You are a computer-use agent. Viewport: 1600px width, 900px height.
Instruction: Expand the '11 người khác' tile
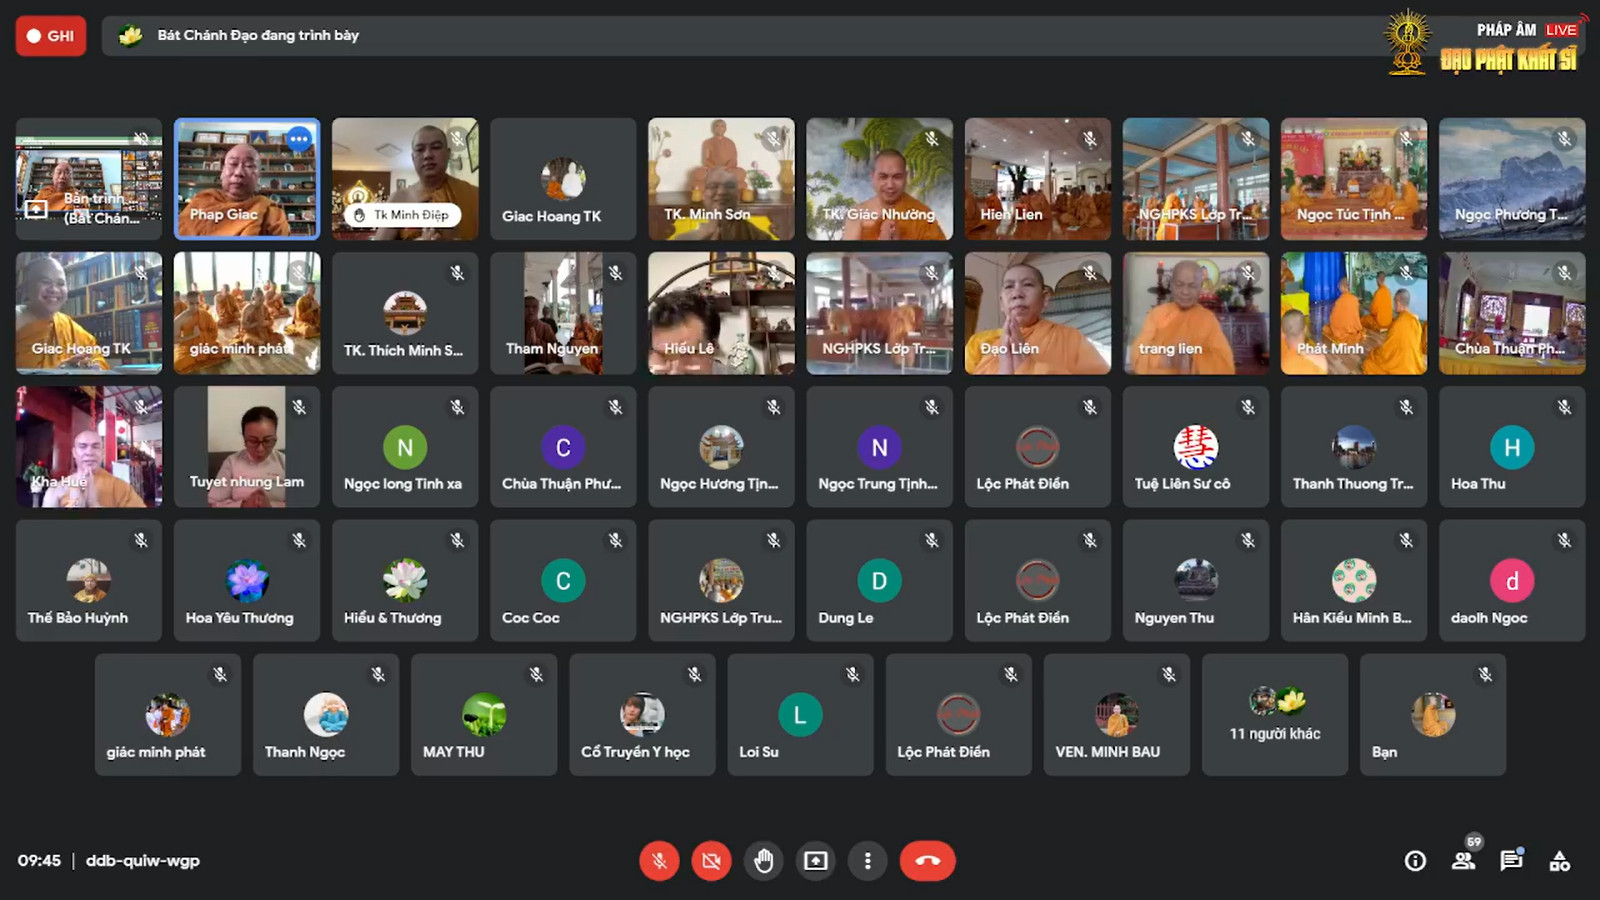tap(1275, 715)
